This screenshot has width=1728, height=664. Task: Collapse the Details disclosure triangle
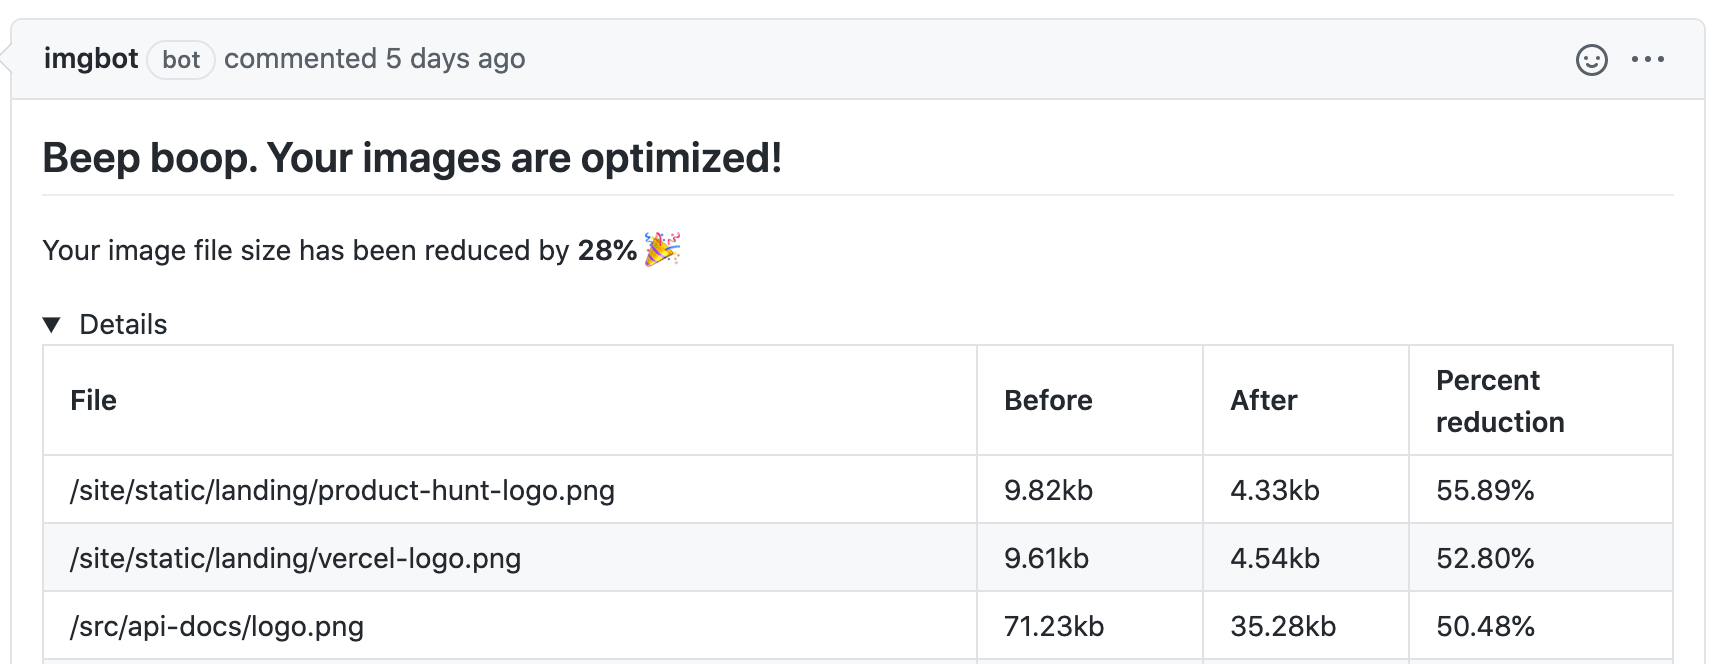[52, 324]
